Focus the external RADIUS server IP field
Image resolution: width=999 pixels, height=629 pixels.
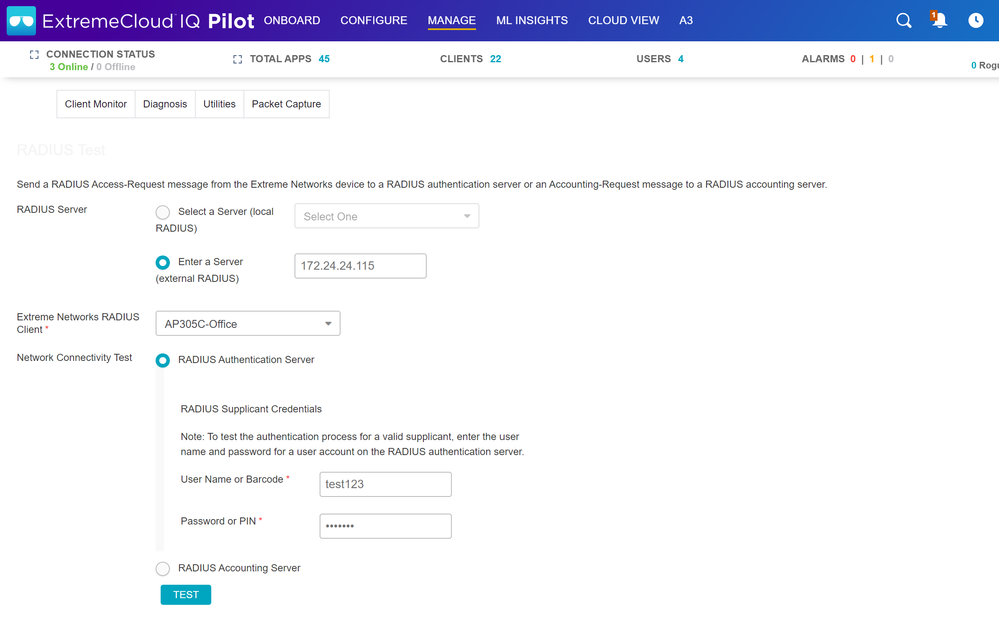[361, 266]
